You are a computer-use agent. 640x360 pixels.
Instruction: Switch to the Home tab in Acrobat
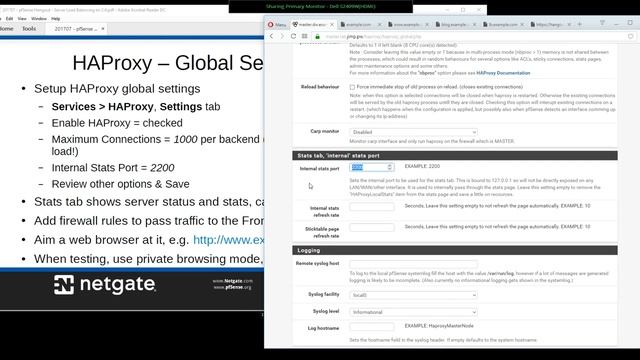(7, 29)
